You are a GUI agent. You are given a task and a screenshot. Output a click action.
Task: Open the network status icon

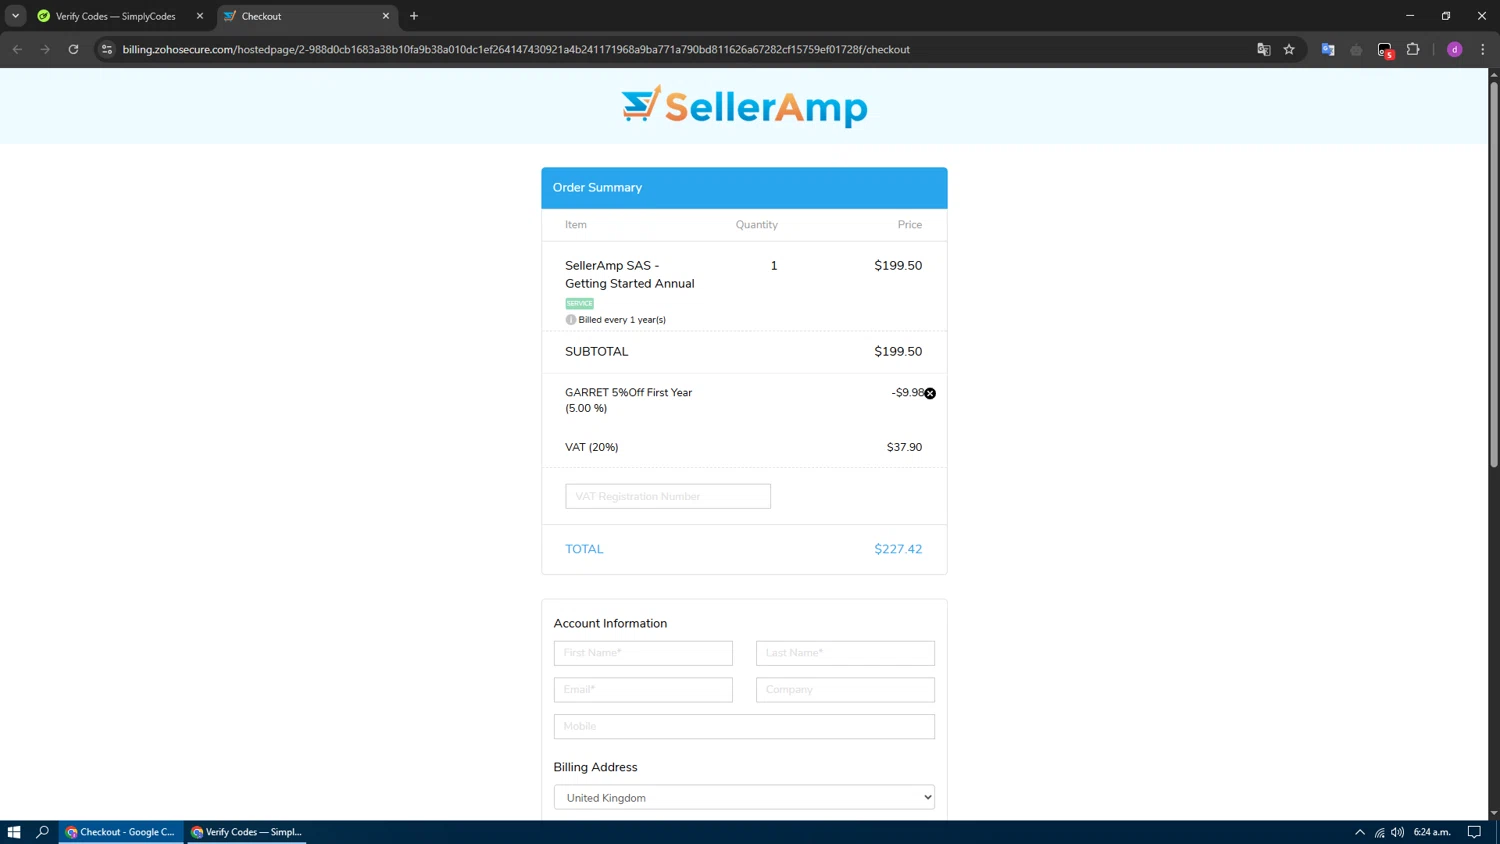(x=1379, y=832)
